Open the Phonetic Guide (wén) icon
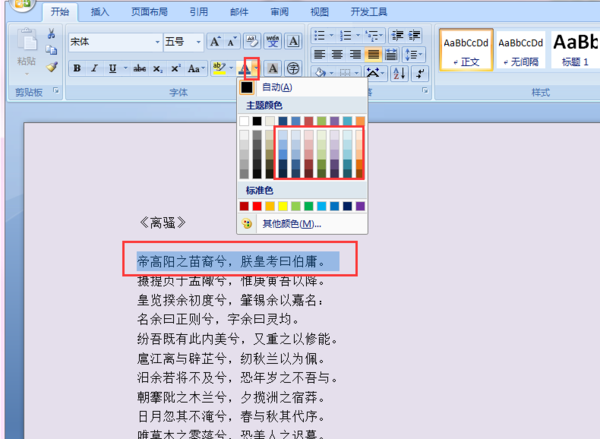The height and width of the screenshot is (439, 600). (272, 41)
